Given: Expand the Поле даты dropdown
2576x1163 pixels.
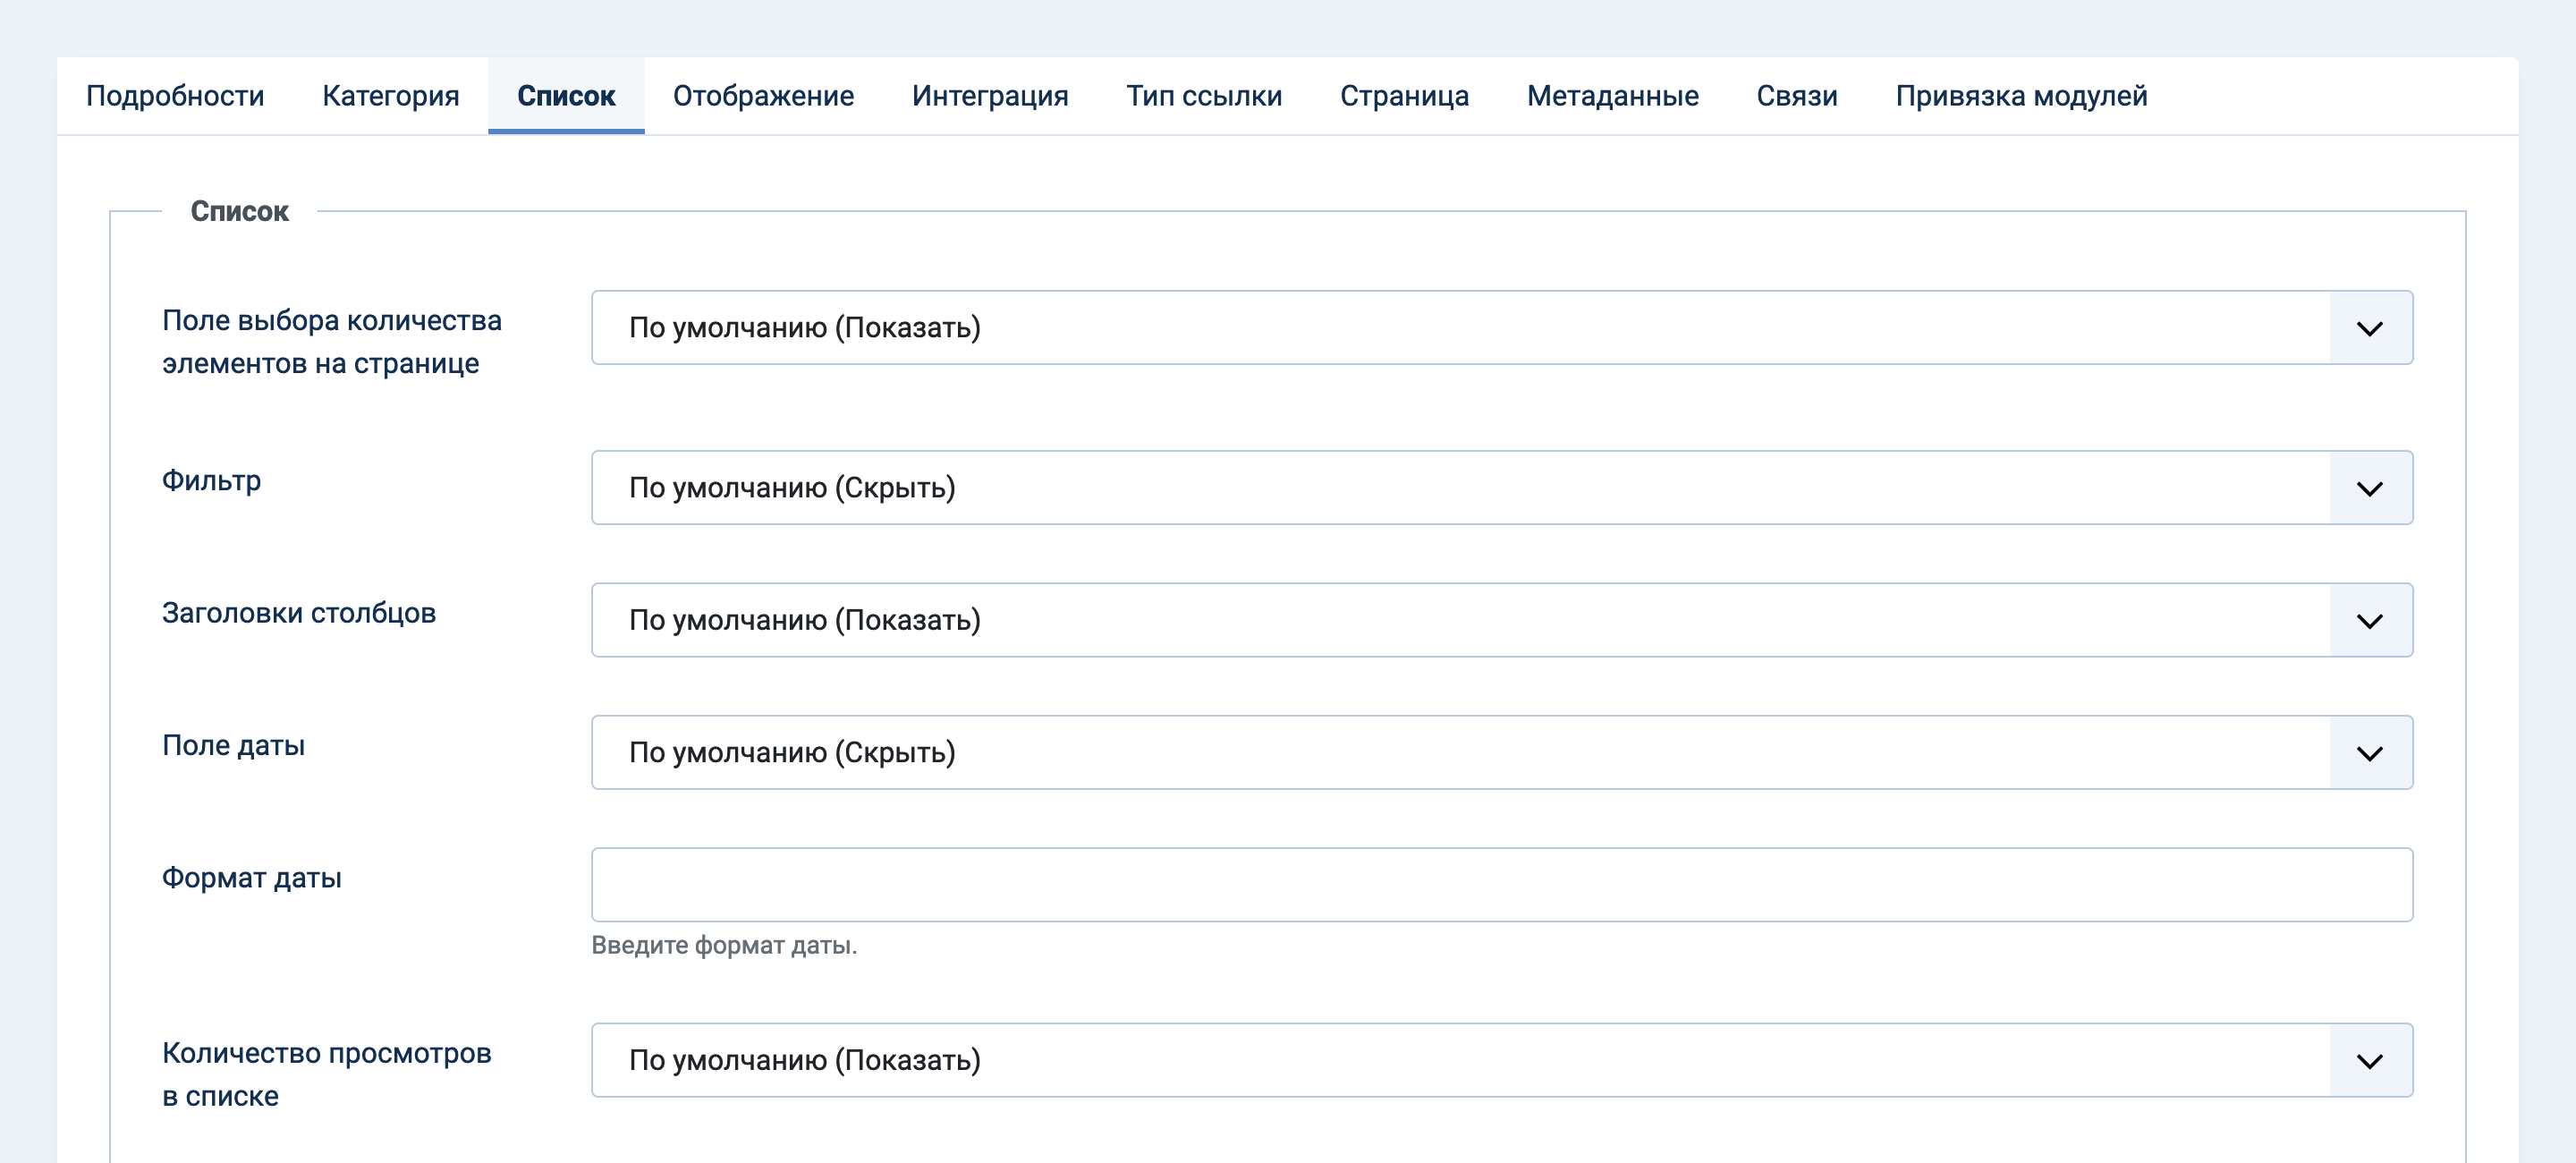Looking at the screenshot, I should pyautogui.click(x=1502, y=752).
